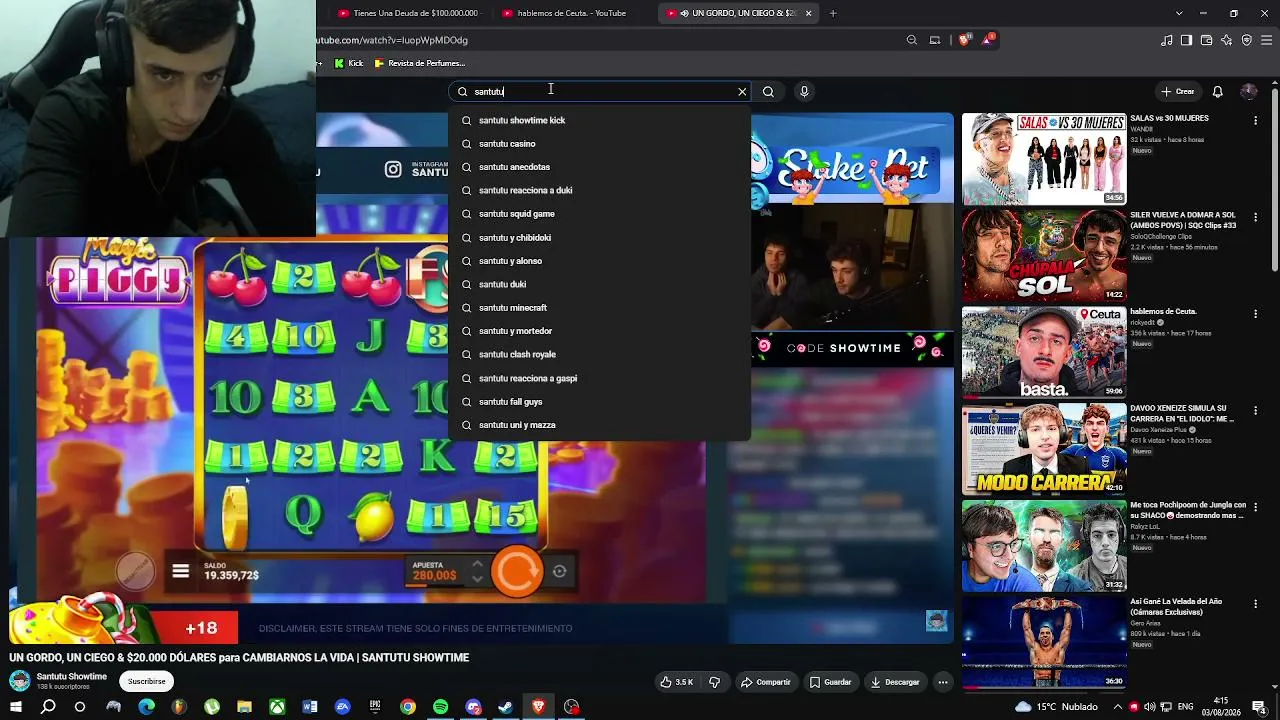Open options for "Así Ganó La Velada" video

click(x=1256, y=604)
